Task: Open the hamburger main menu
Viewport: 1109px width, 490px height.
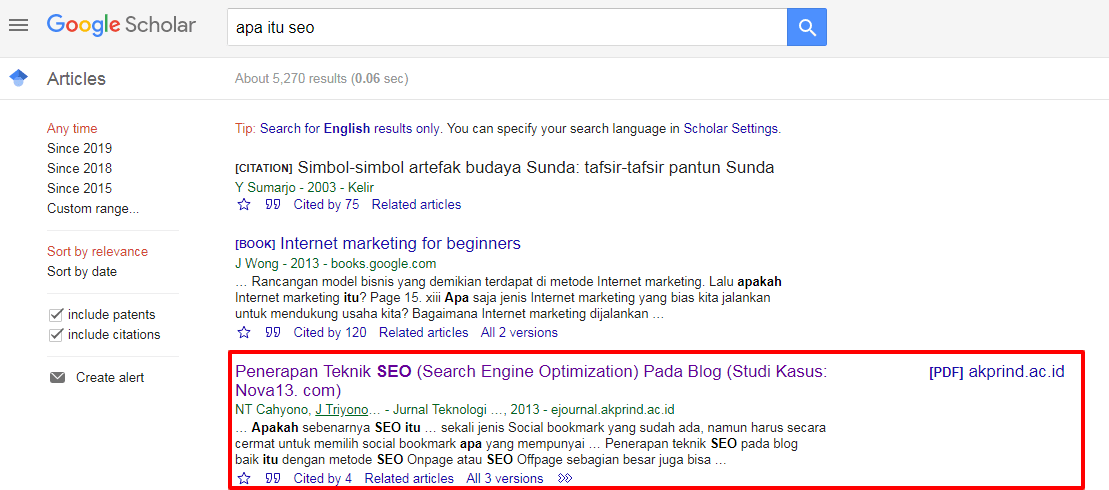Action: (x=18, y=25)
